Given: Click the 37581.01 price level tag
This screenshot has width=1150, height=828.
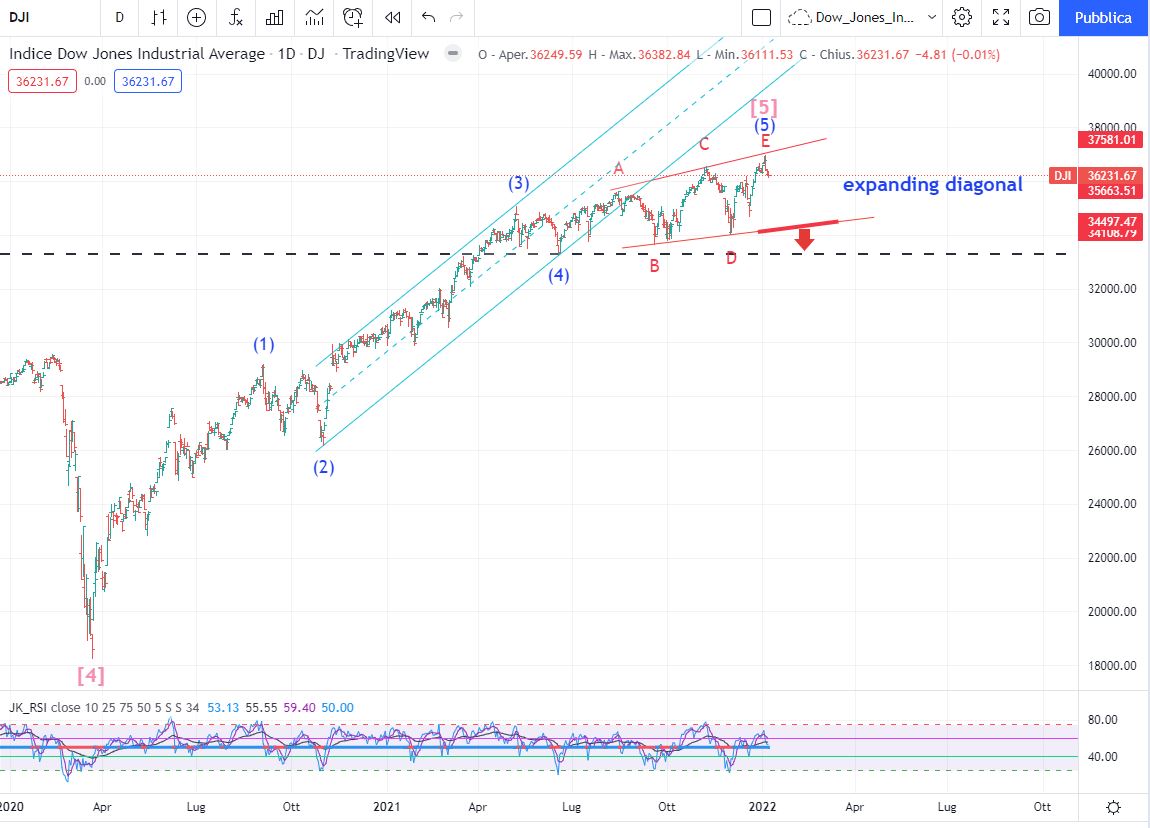Looking at the screenshot, I should click(x=1112, y=139).
